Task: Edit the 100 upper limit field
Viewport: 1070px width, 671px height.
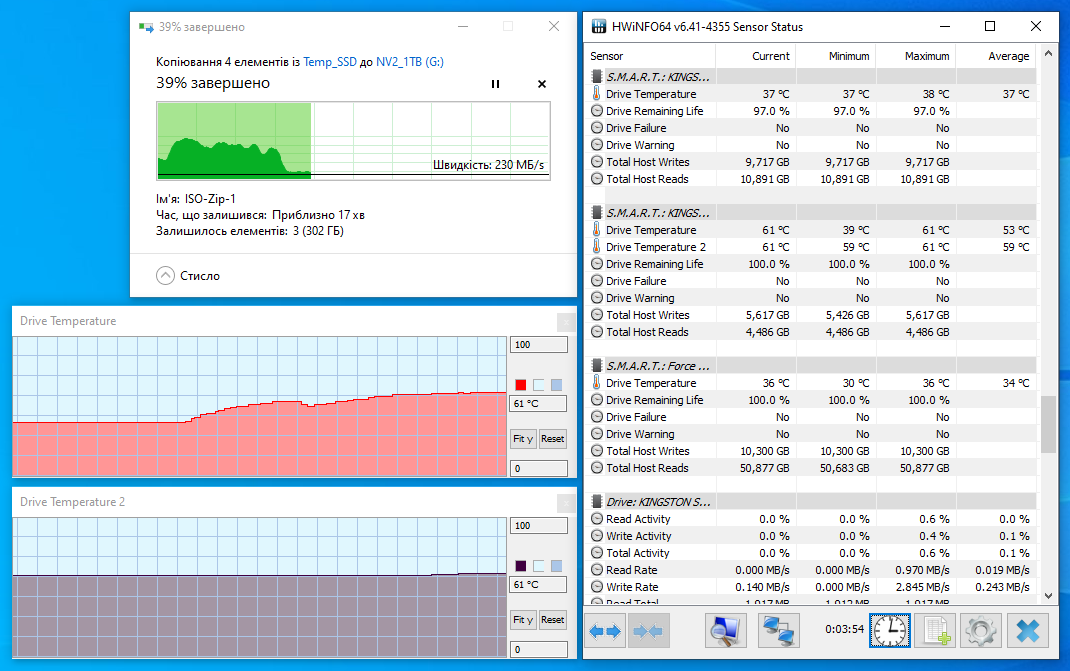Action: 538,343
